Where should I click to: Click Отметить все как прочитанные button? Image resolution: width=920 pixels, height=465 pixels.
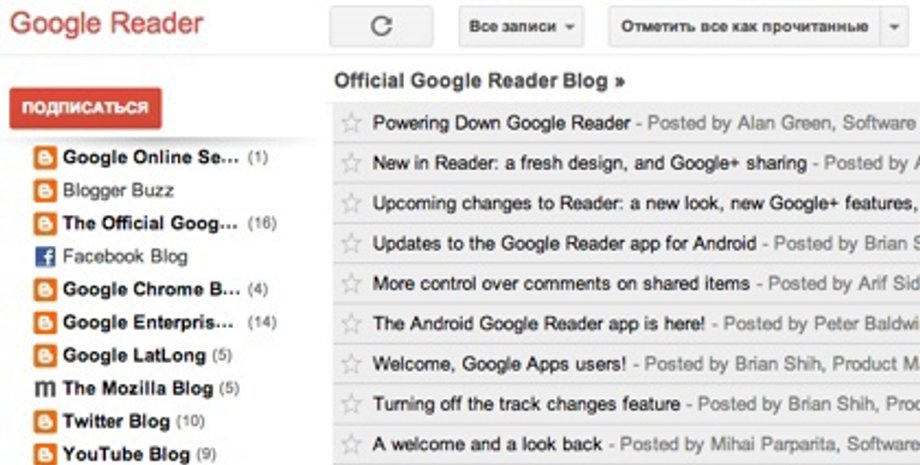[744, 27]
